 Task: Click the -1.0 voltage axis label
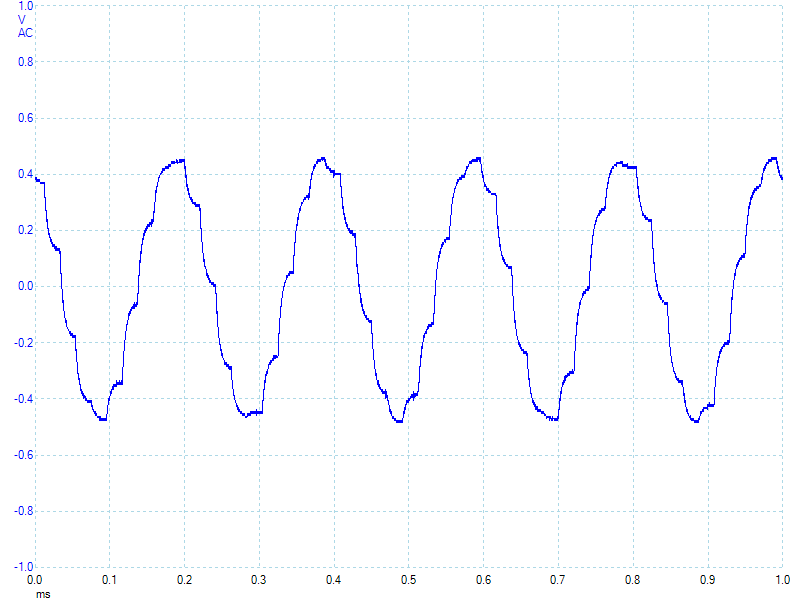click(23, 567)
